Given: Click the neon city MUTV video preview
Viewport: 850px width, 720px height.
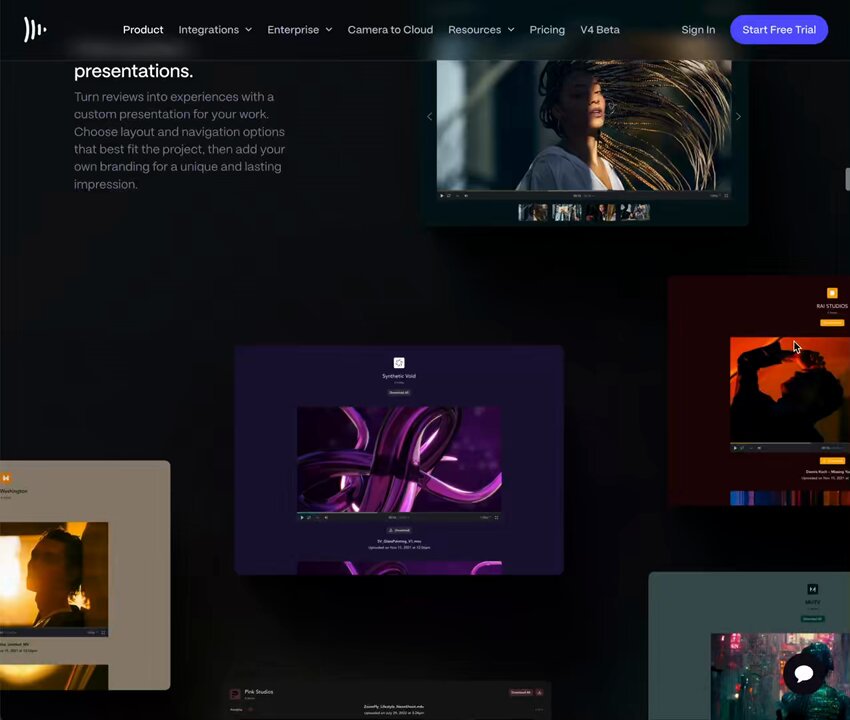Looking at the screenshot, I should coord(781,676).
